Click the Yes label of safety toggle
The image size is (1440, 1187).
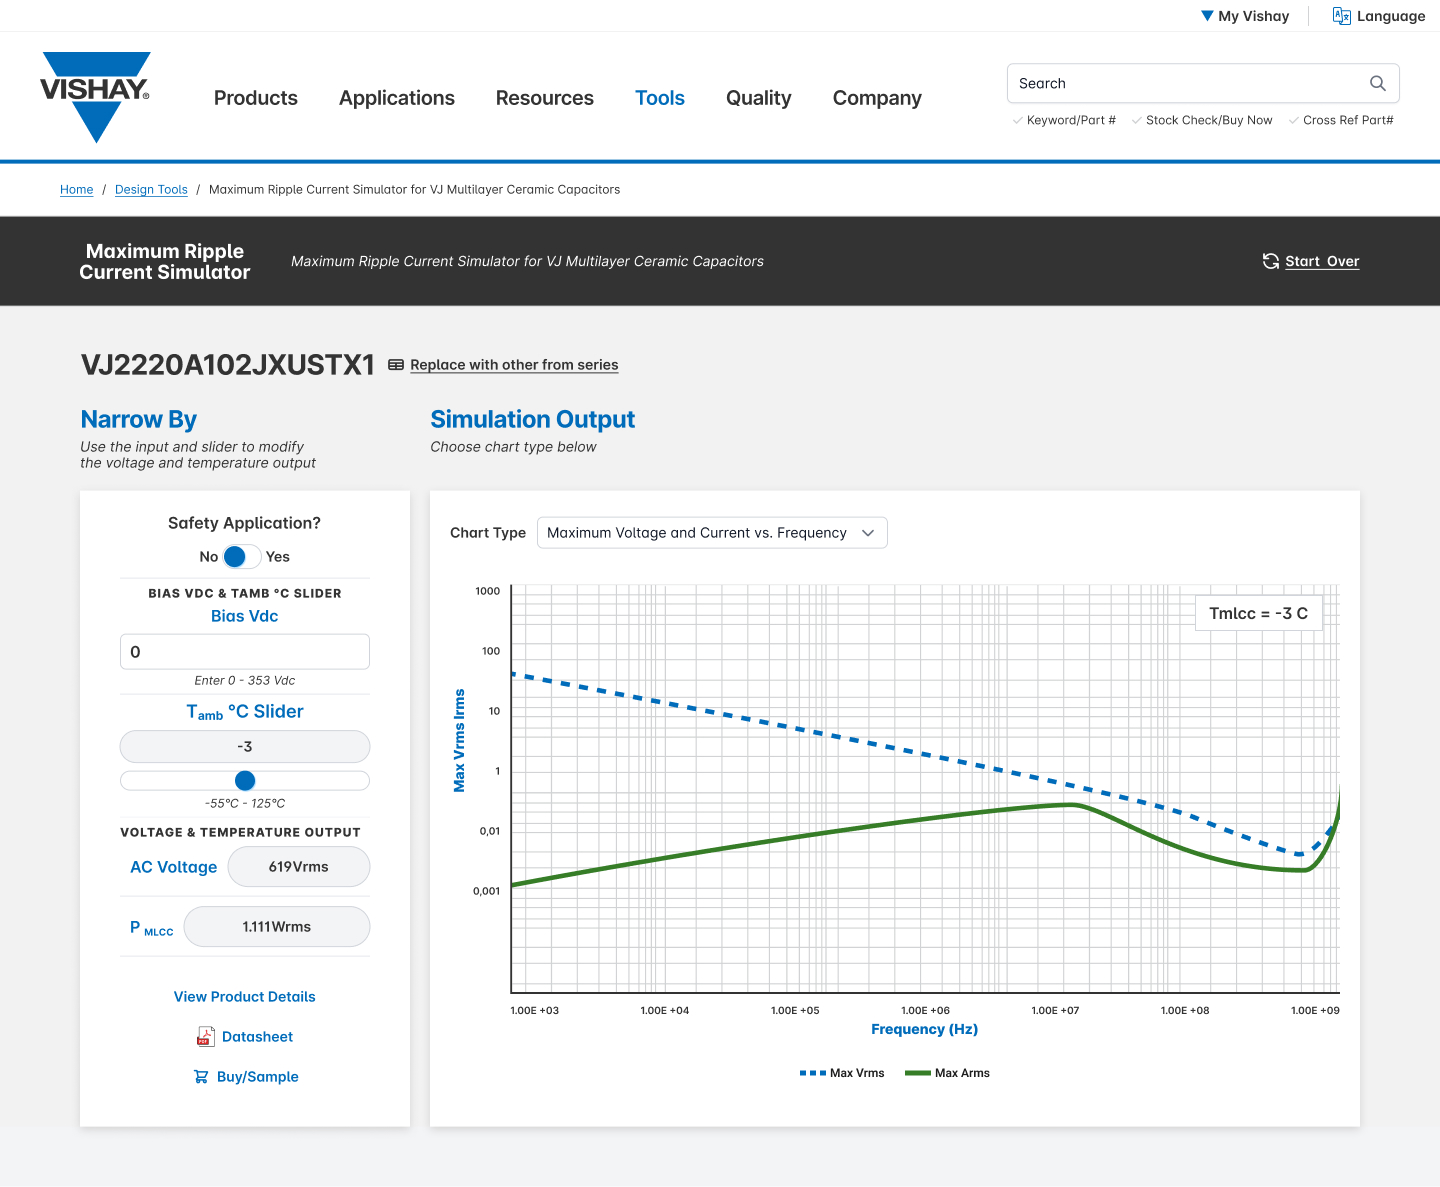[x=278, y=557]
